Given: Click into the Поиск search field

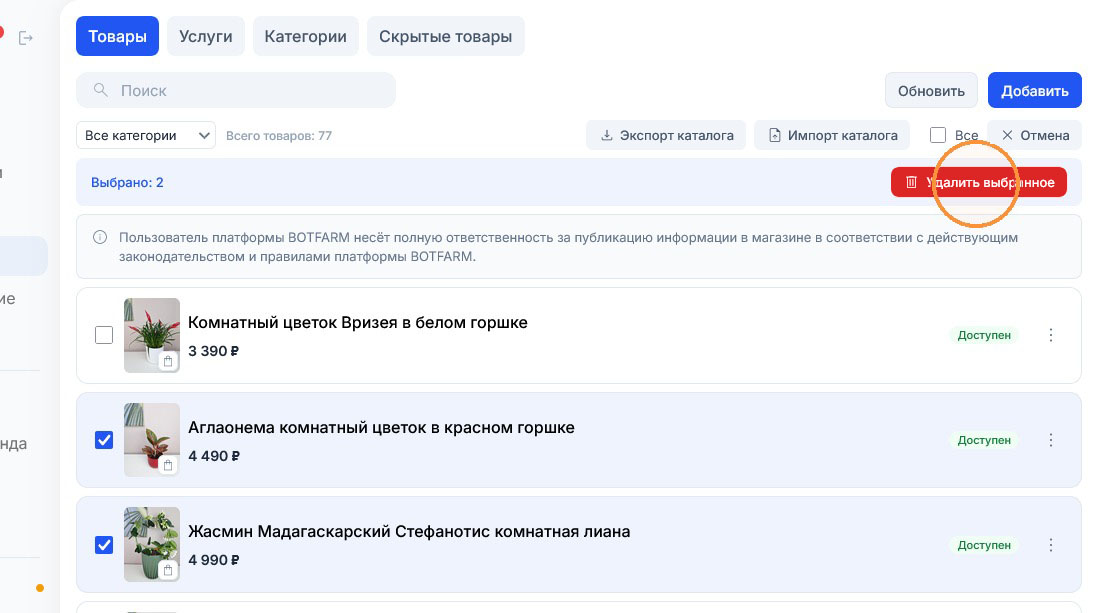Looking at the screenshot, I should click(x=236, y=90).
